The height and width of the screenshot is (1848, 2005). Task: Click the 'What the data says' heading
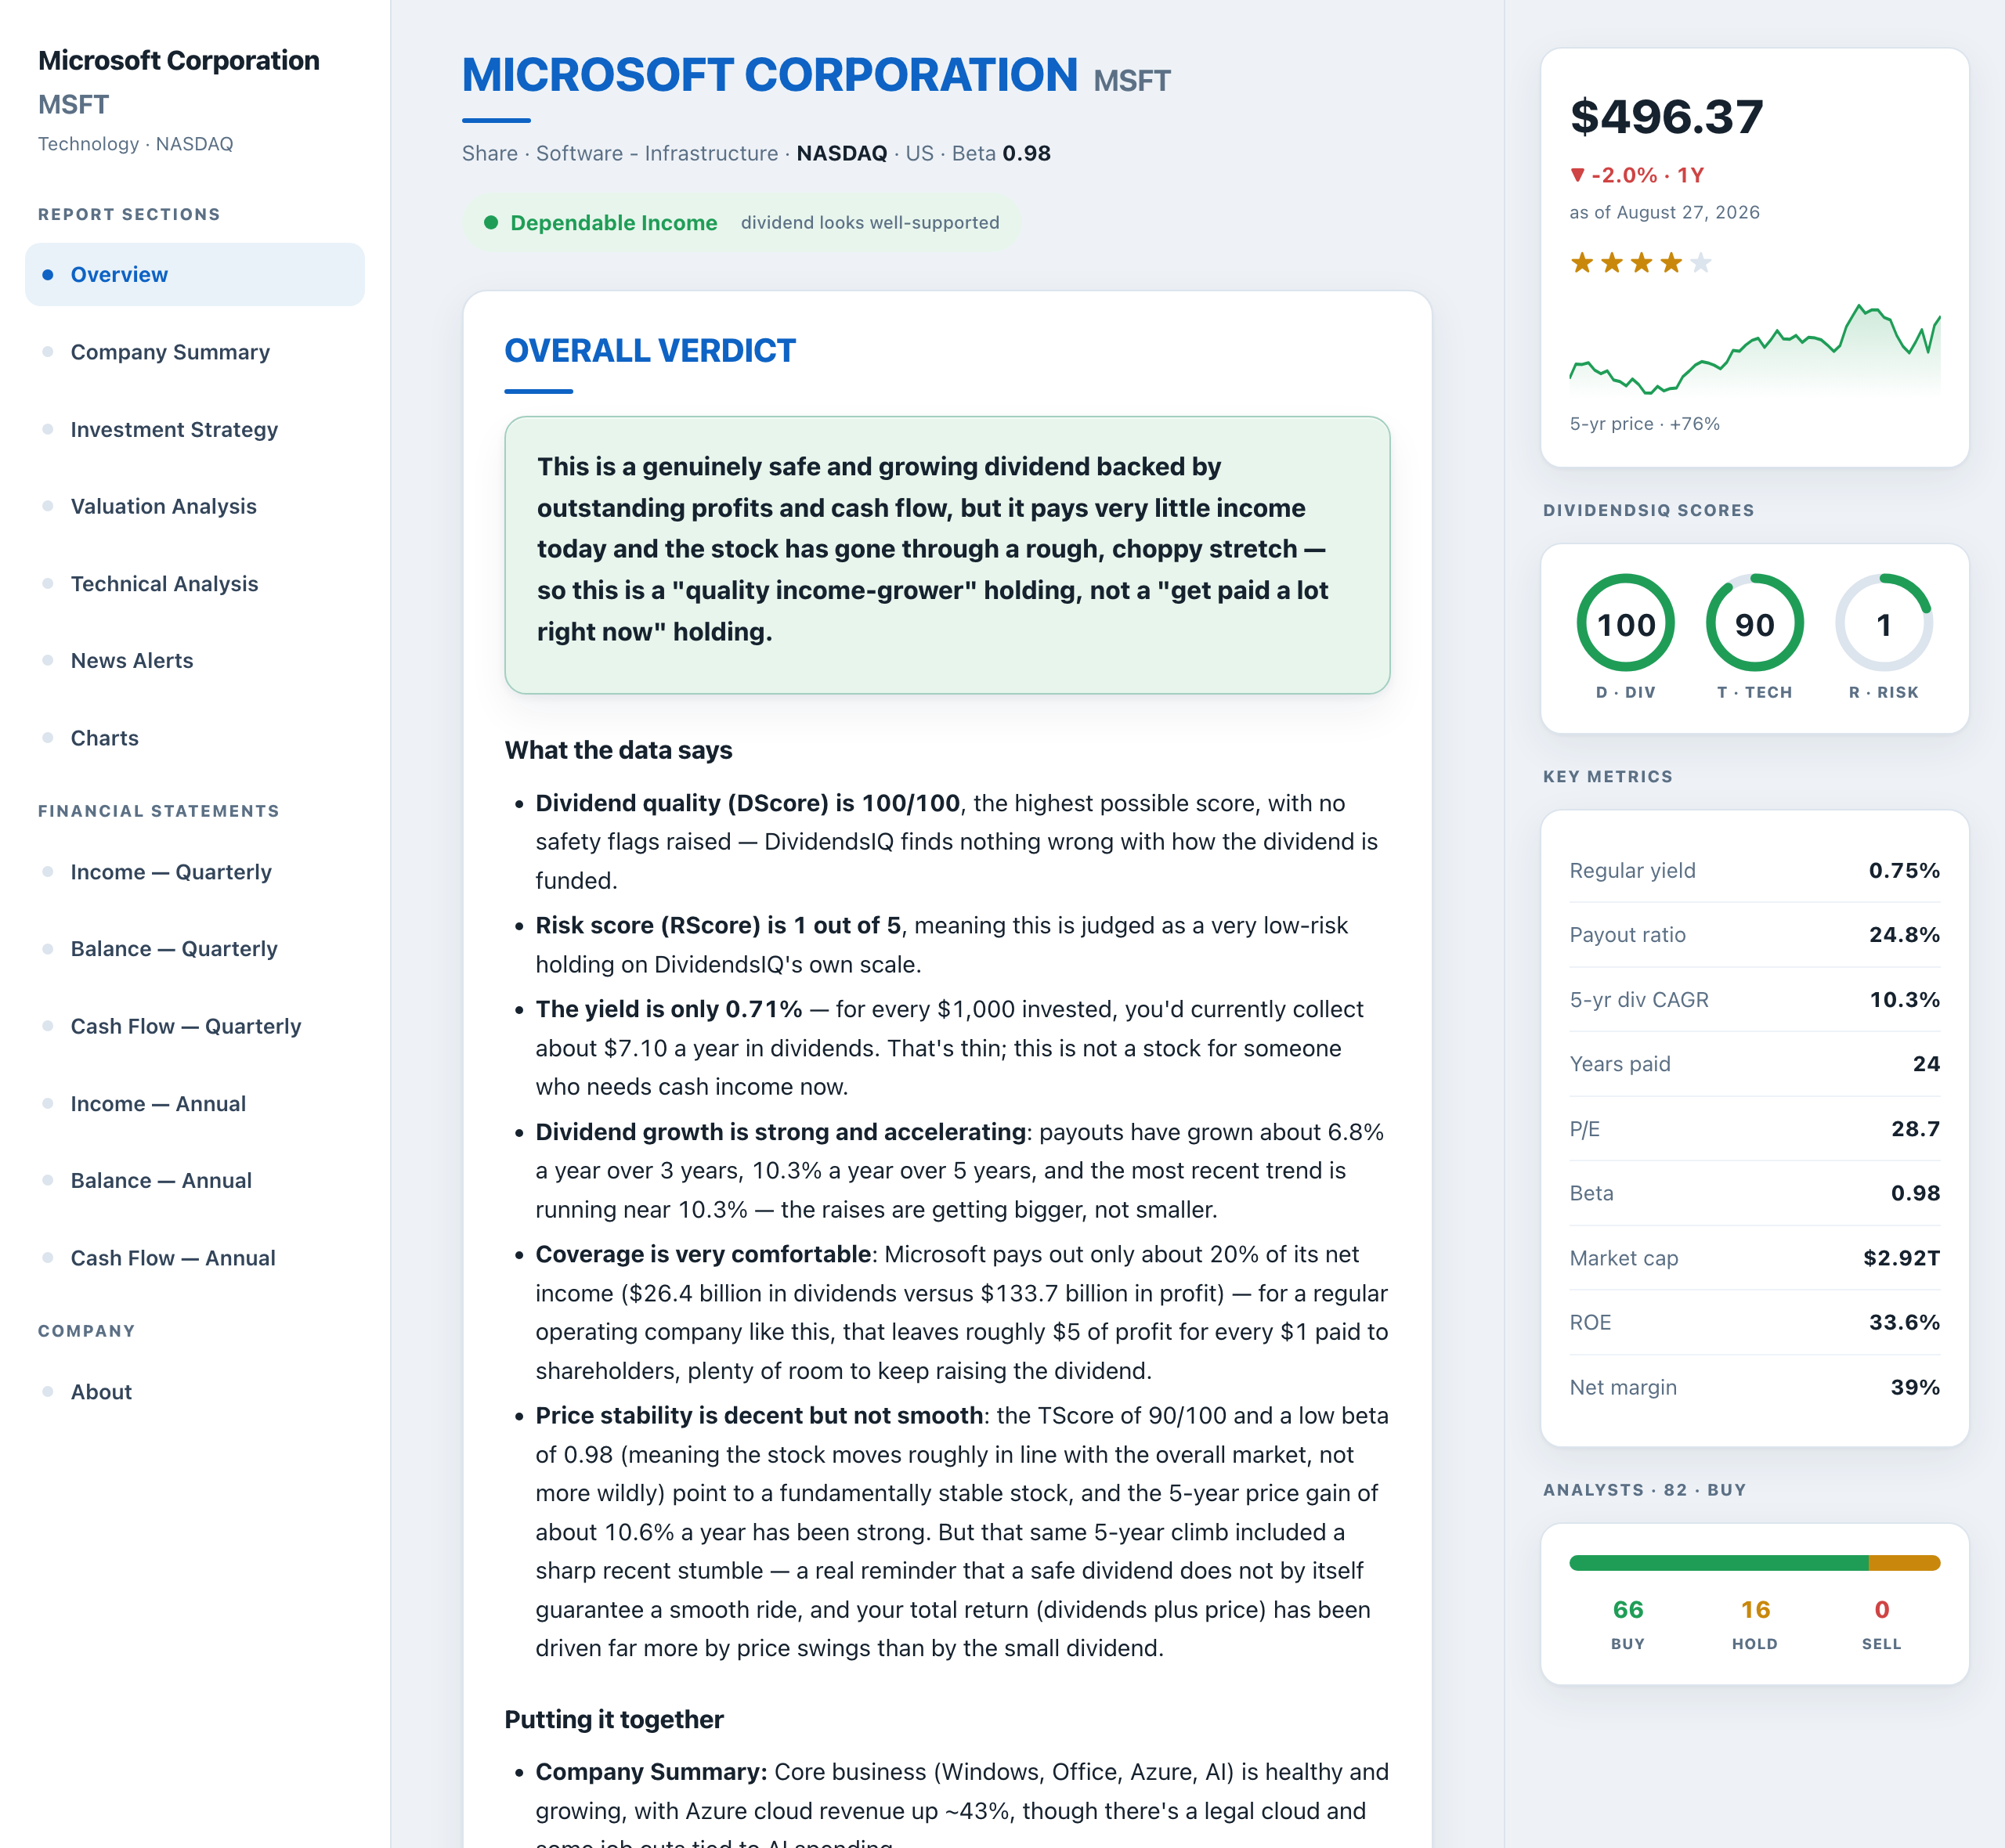click(x=618, y=750)
